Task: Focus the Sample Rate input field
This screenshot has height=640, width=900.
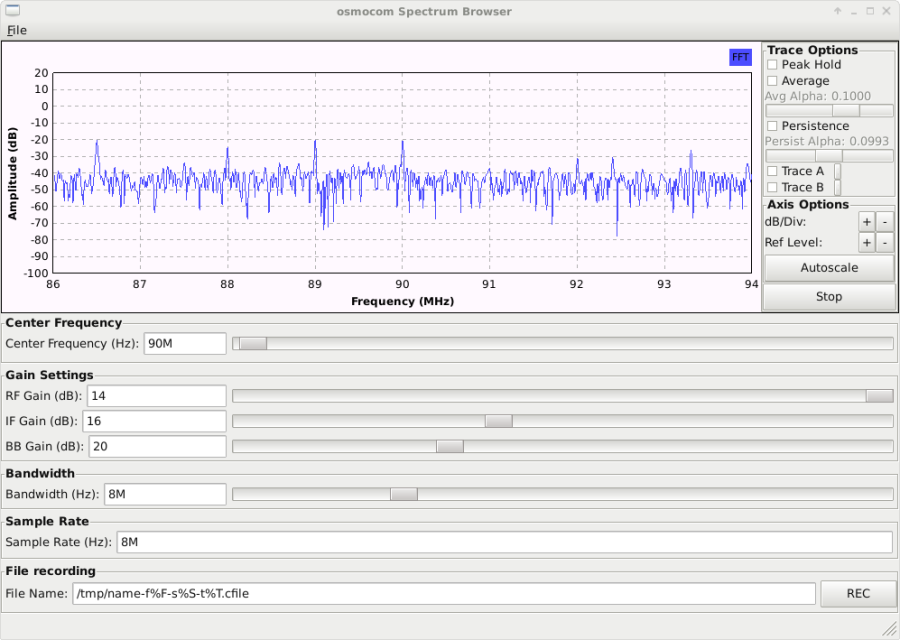Action: pyautogui.click(x=505, y=542)
